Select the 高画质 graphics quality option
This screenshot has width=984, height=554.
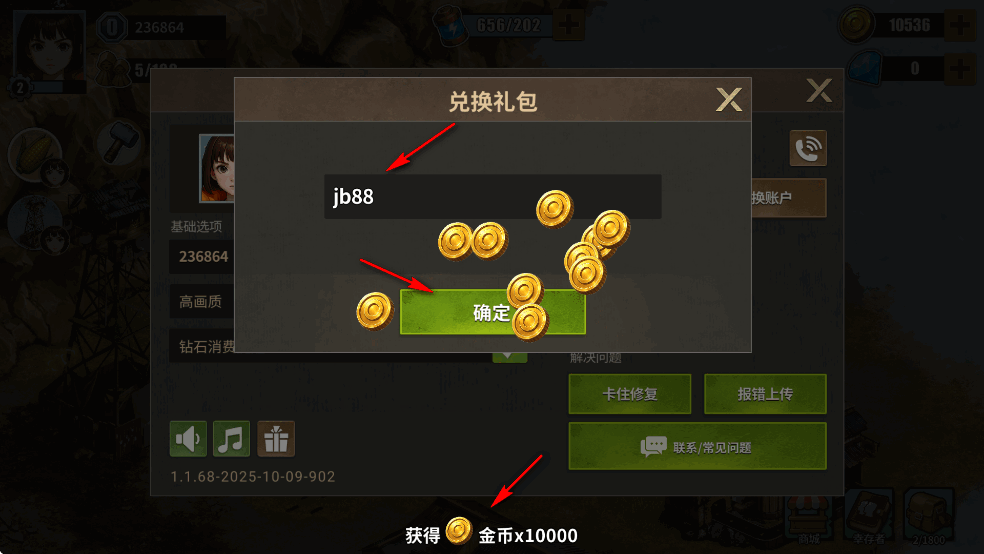click(201, 302)
